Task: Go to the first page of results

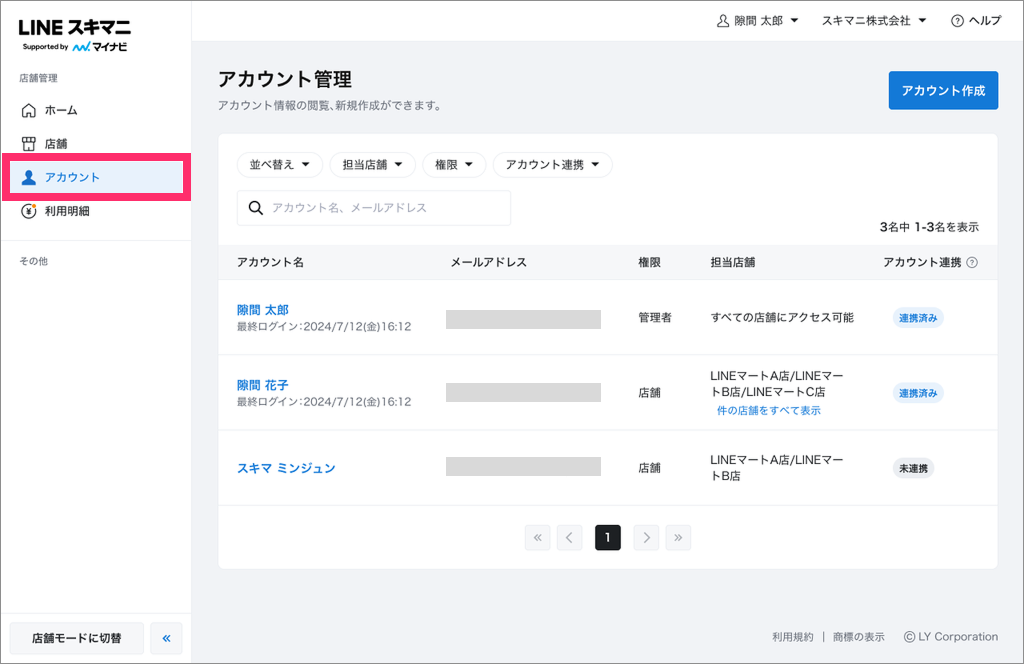Action: (x=538, y=538)
